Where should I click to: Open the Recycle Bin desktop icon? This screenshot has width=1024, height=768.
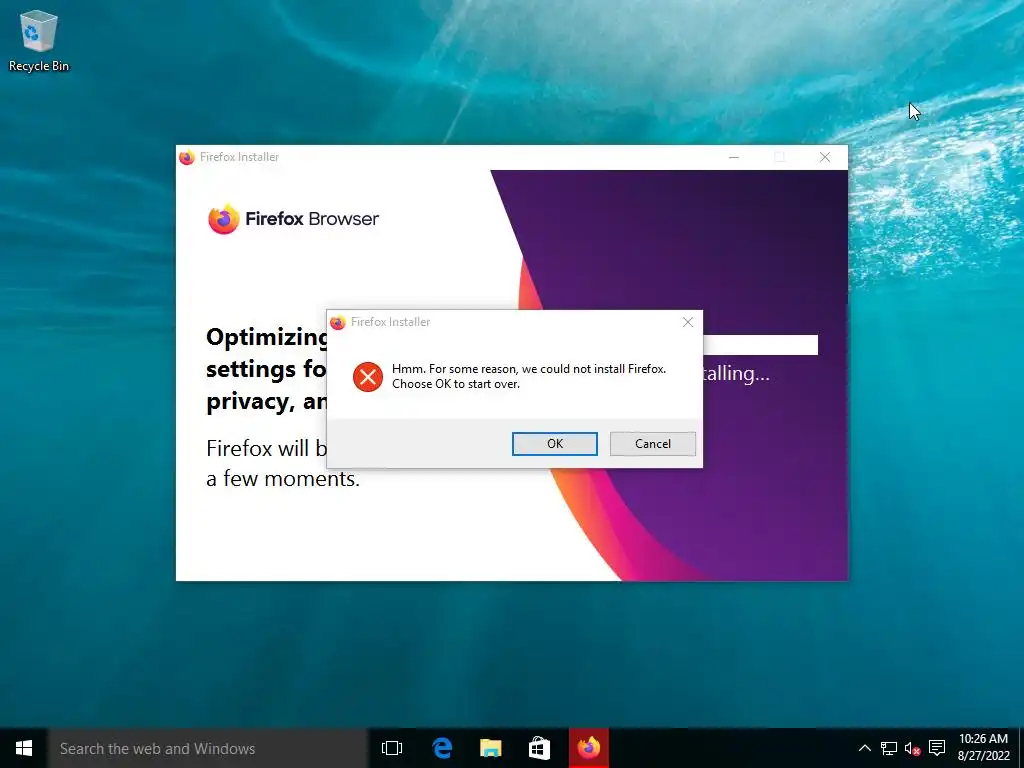click(x=39, y=40)
